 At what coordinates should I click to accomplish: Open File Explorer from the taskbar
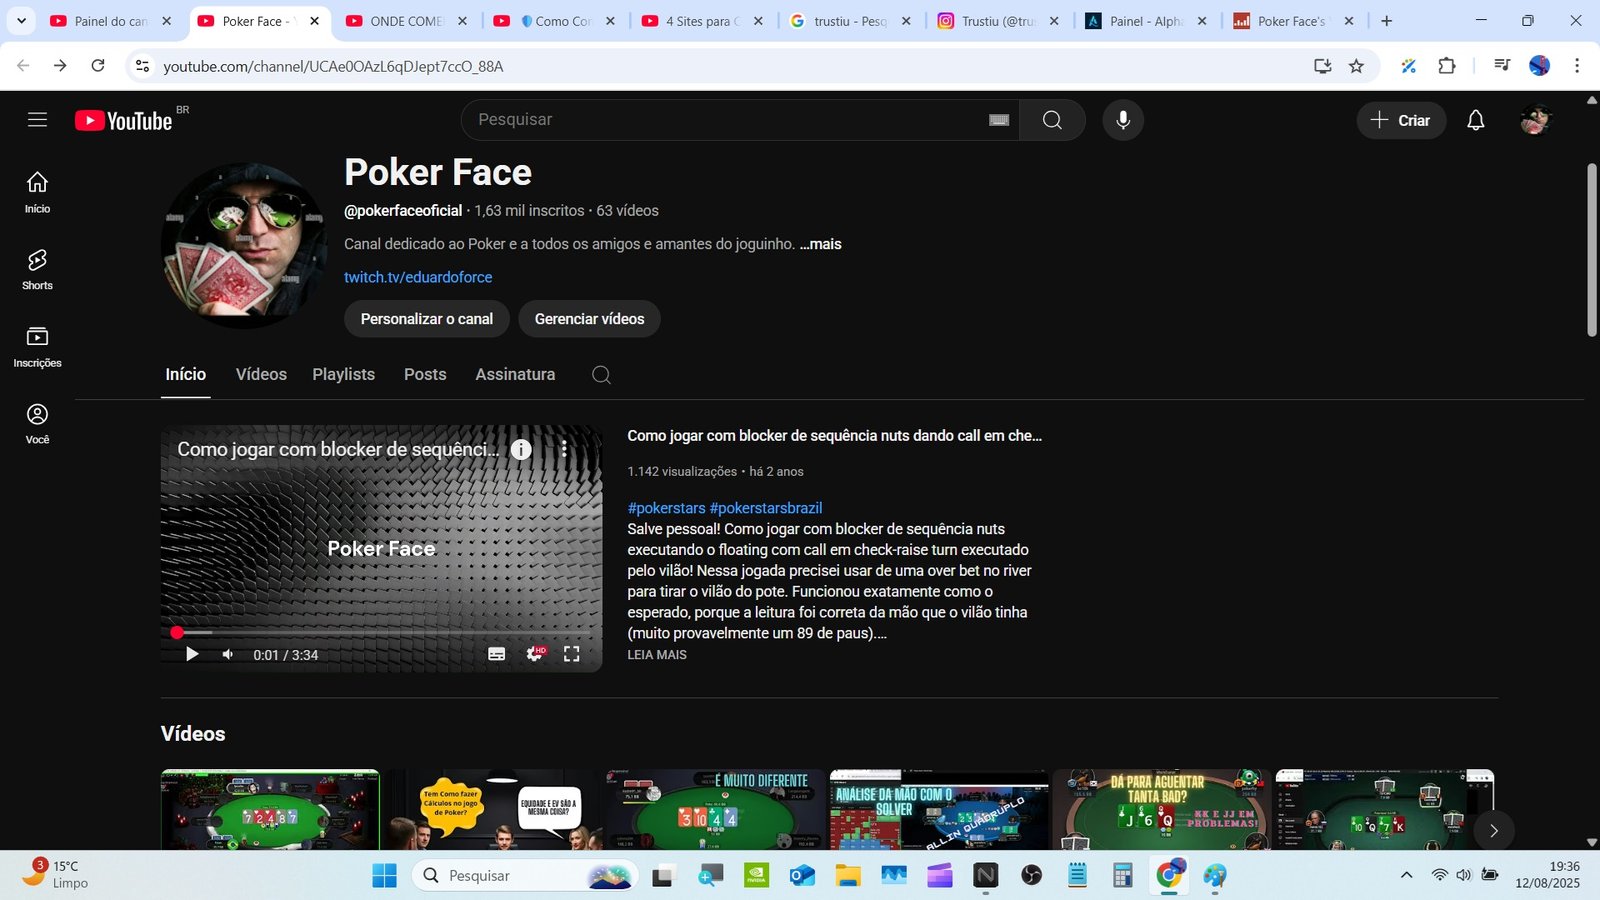tap(848, 876)
